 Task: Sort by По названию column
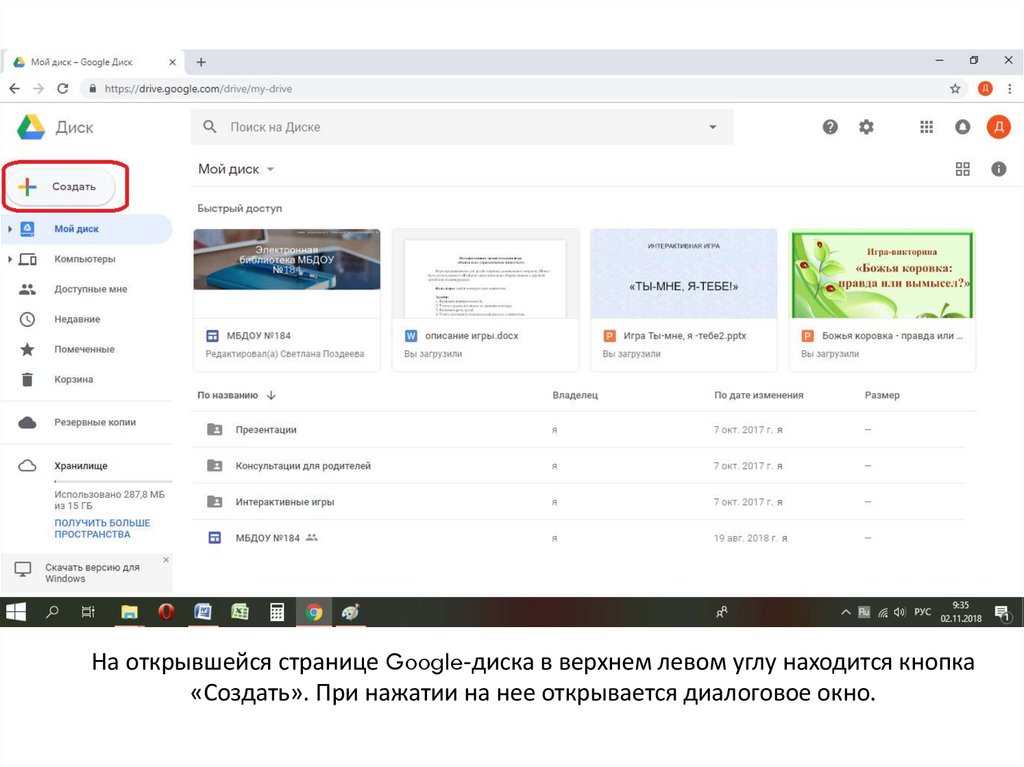pyautogui.click(x=227, y=395)
